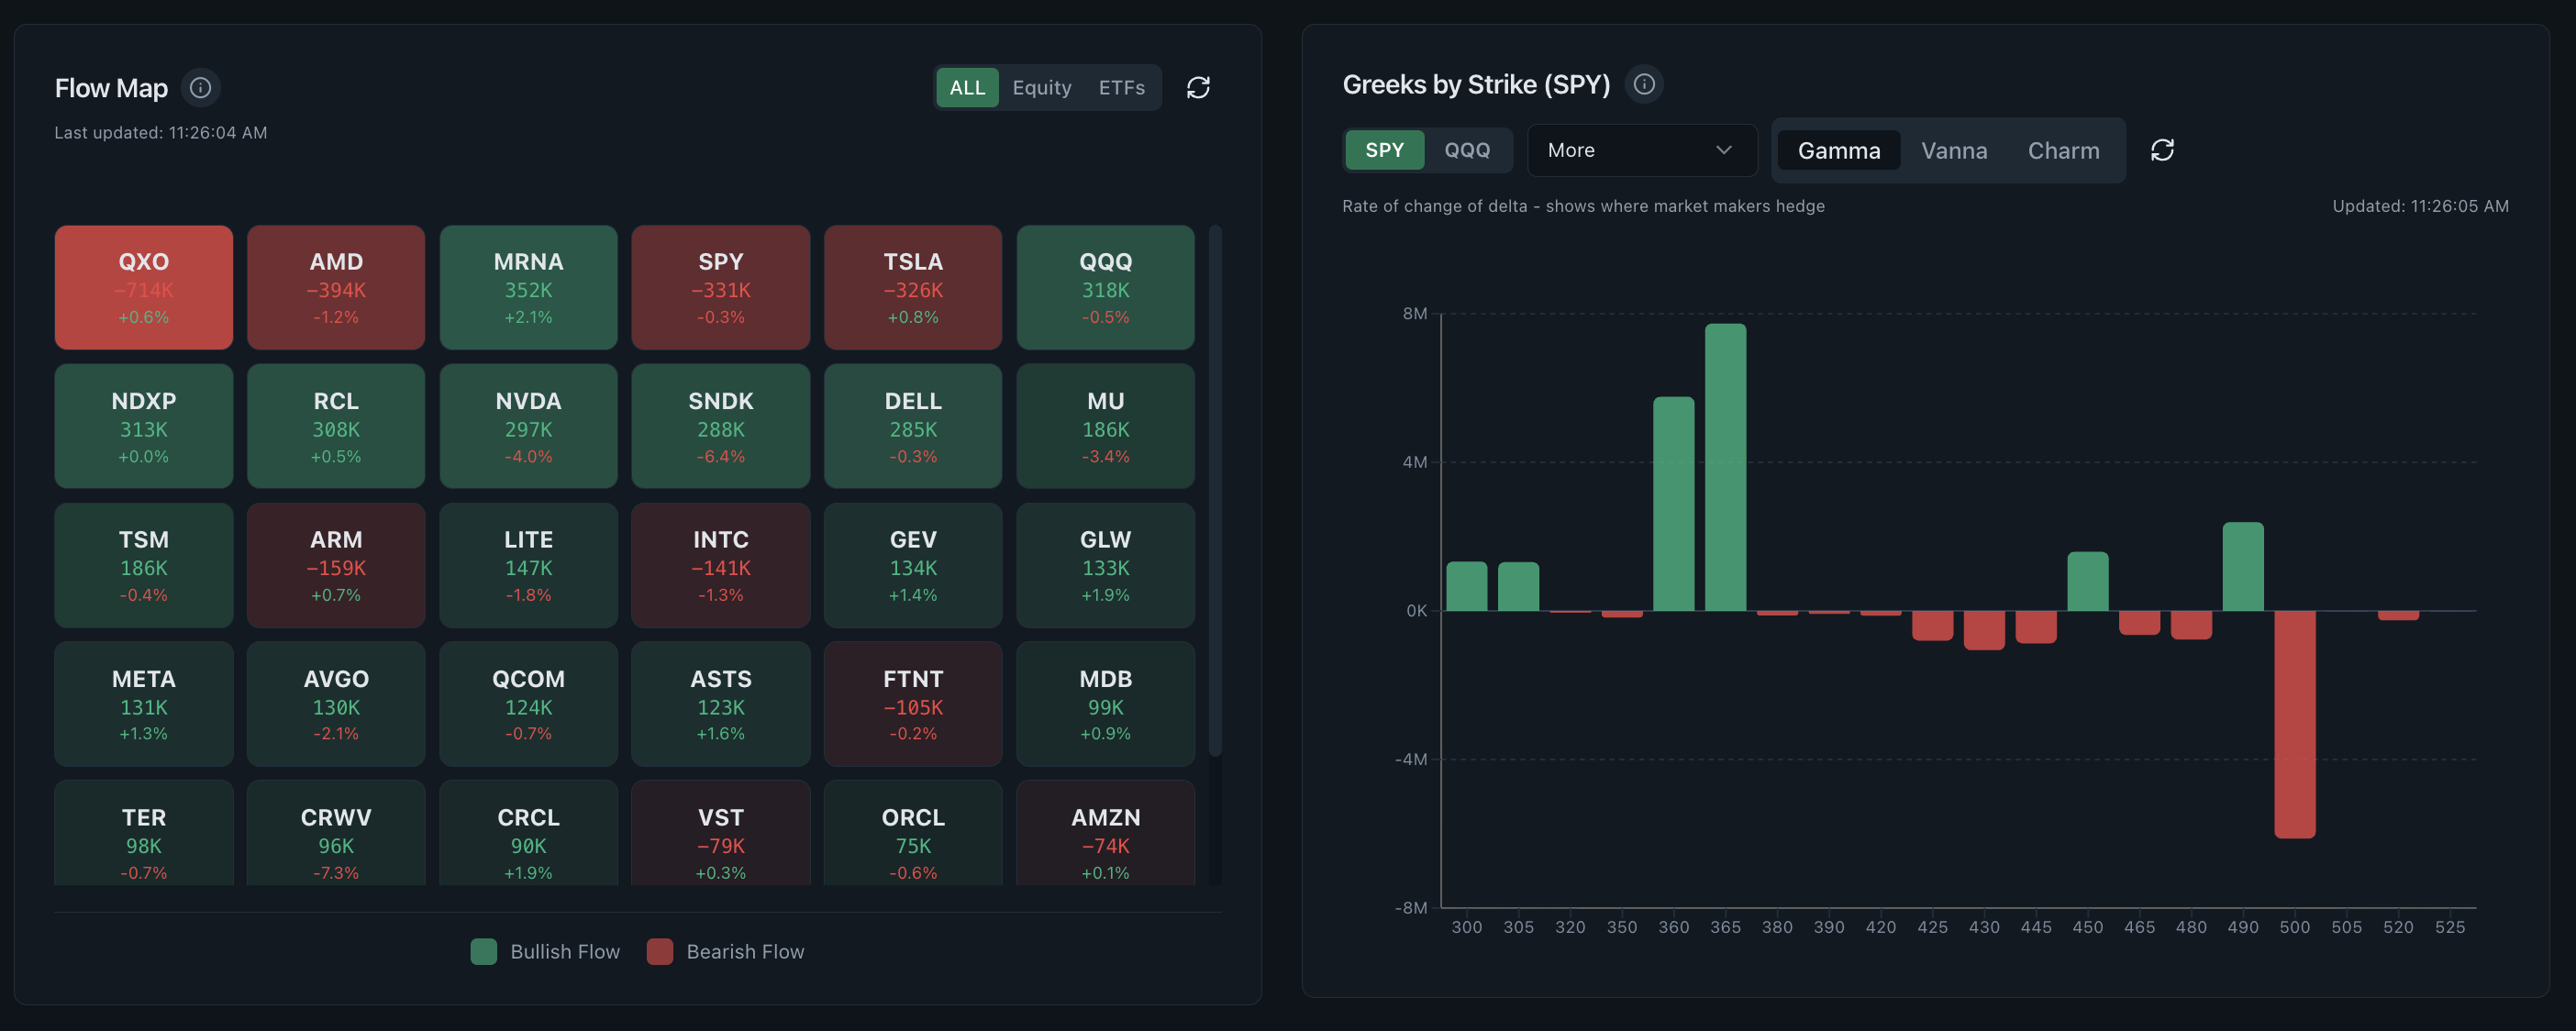Click the LITE flow tile
The height and width of the screenshot is (1031, 2576).
(529, 565)
